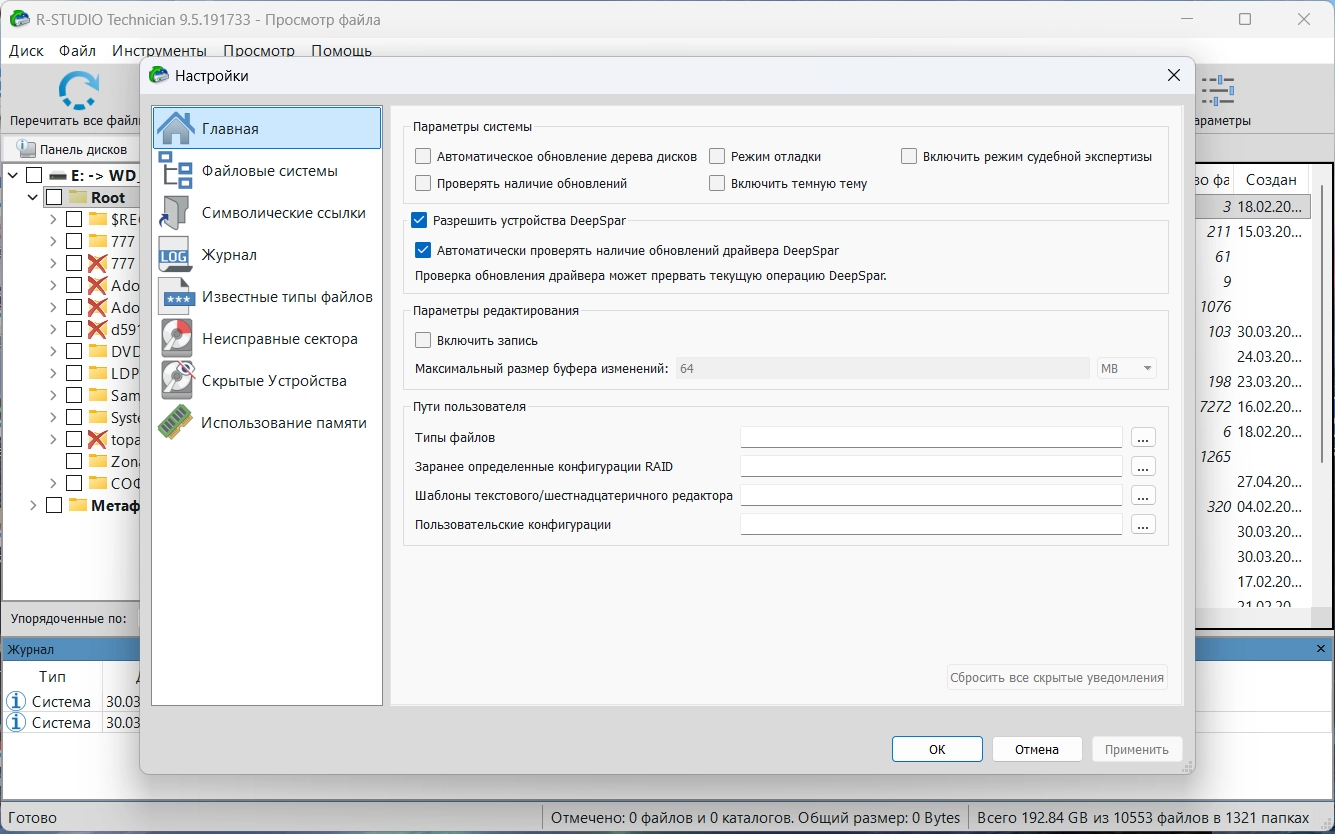
Task: Click the Отмена button
Action: 1037,749
